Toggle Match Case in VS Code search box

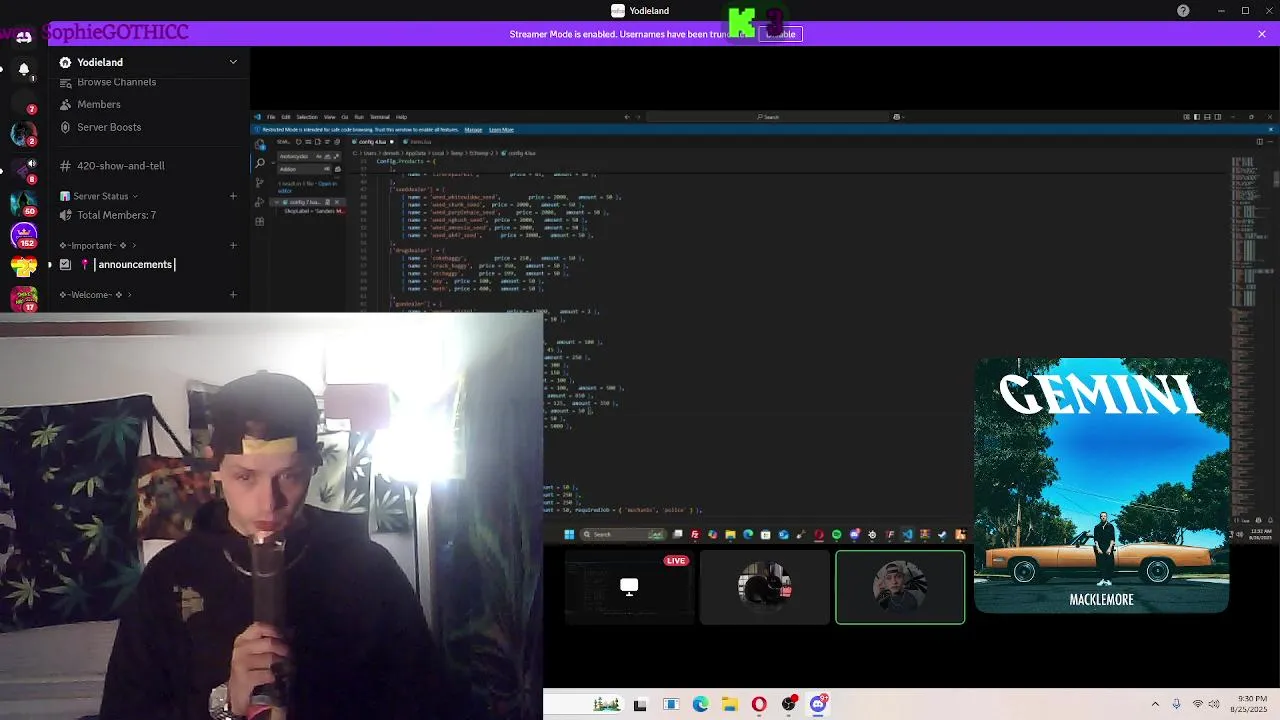[319, 156]
